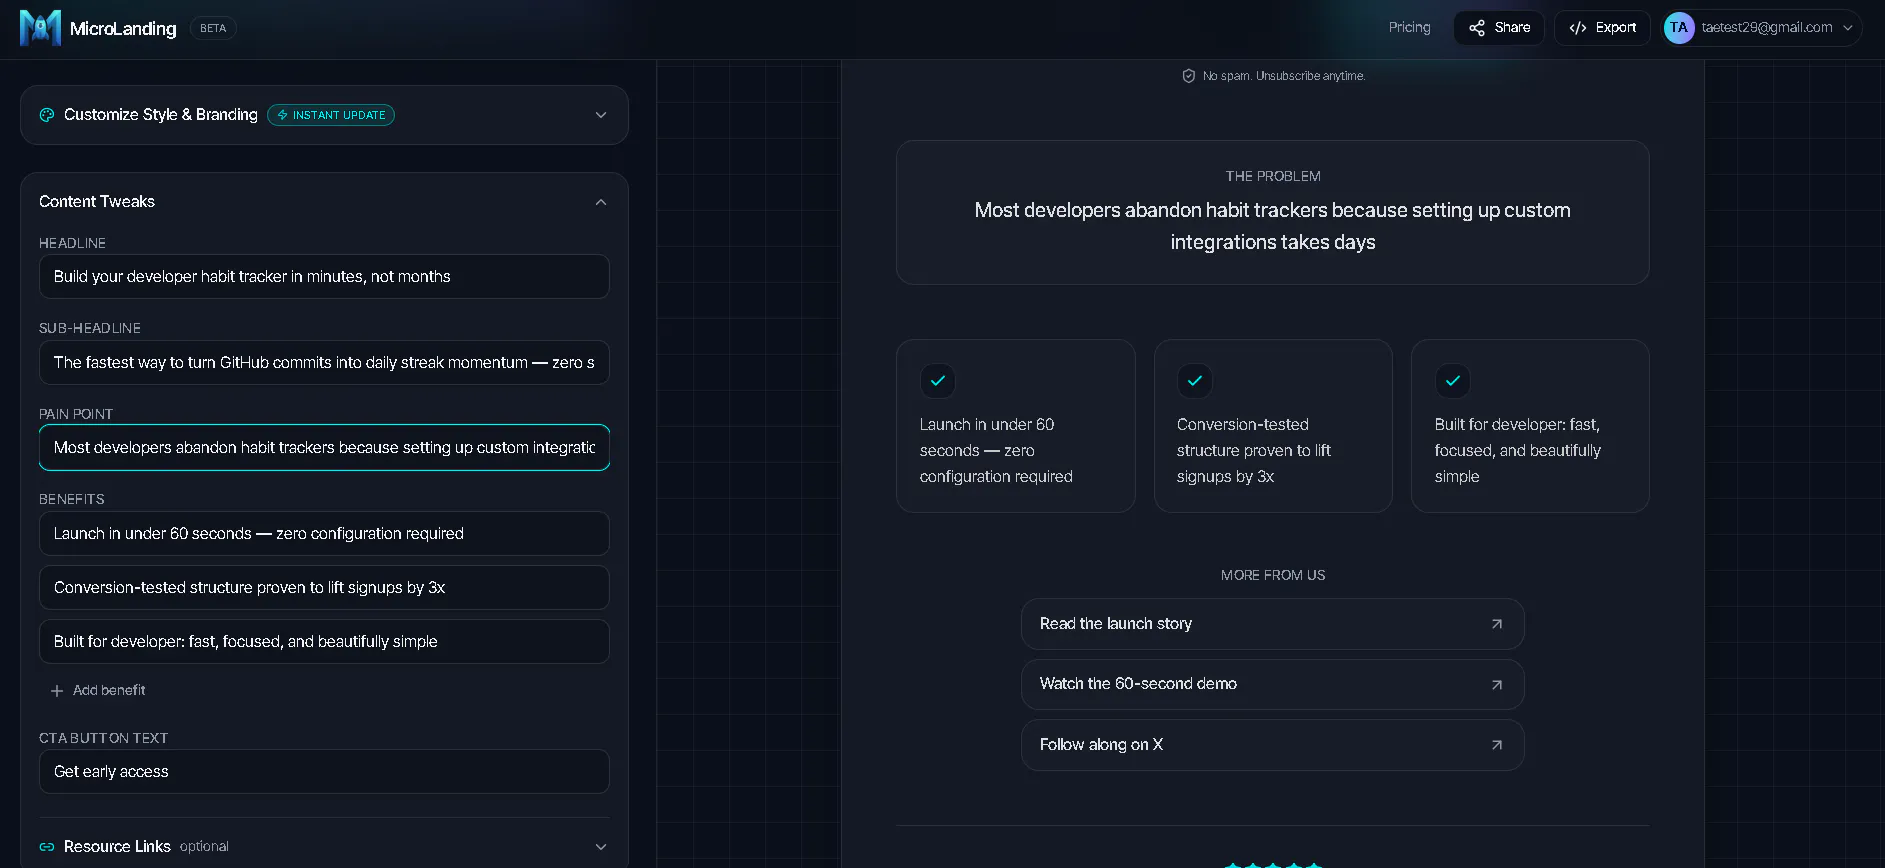Image resolution: width=1885 pixels, height=868 pixels.
Task: Click the arrow icon on Watch the 60-second demo
Action: (1497, 685)
